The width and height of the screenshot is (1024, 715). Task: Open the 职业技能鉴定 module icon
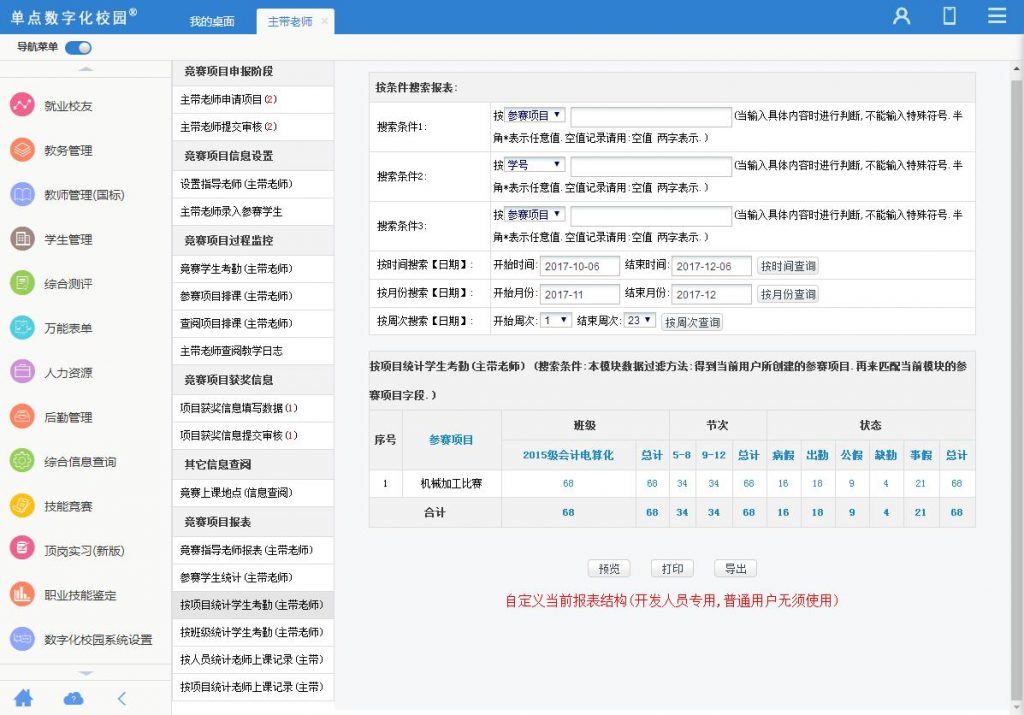coord(22,594)
